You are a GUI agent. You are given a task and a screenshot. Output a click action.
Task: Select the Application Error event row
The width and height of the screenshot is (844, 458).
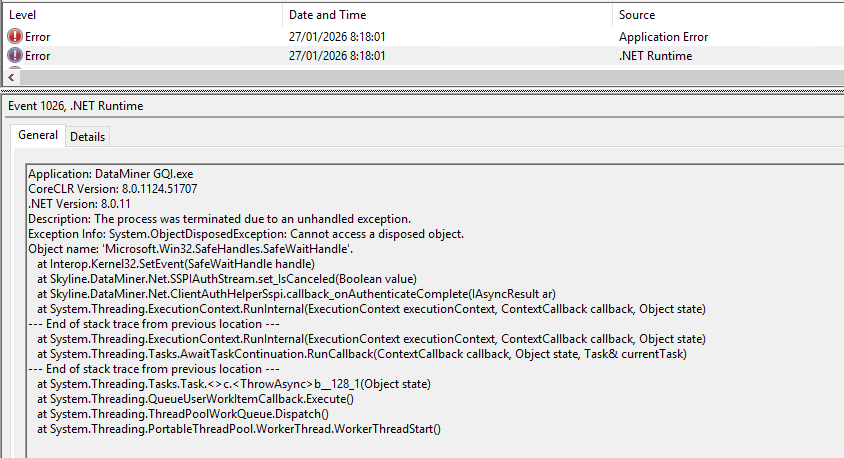tap(424, 37)
